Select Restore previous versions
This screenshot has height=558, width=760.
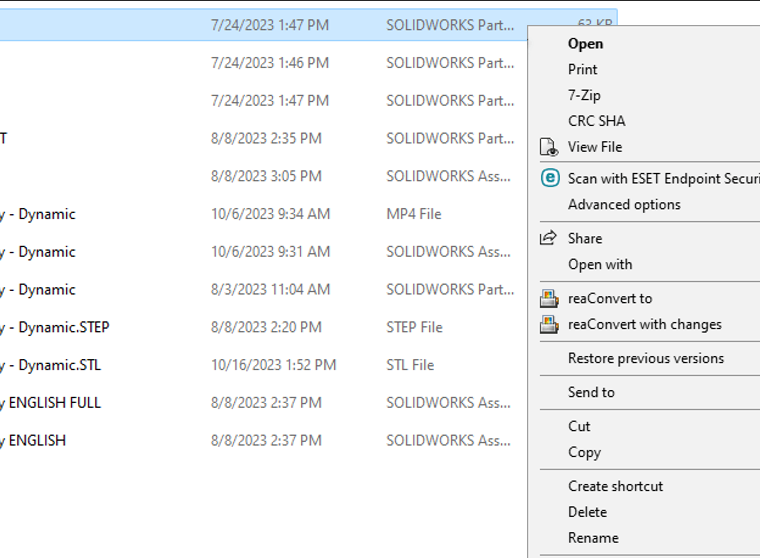point(646,358)
